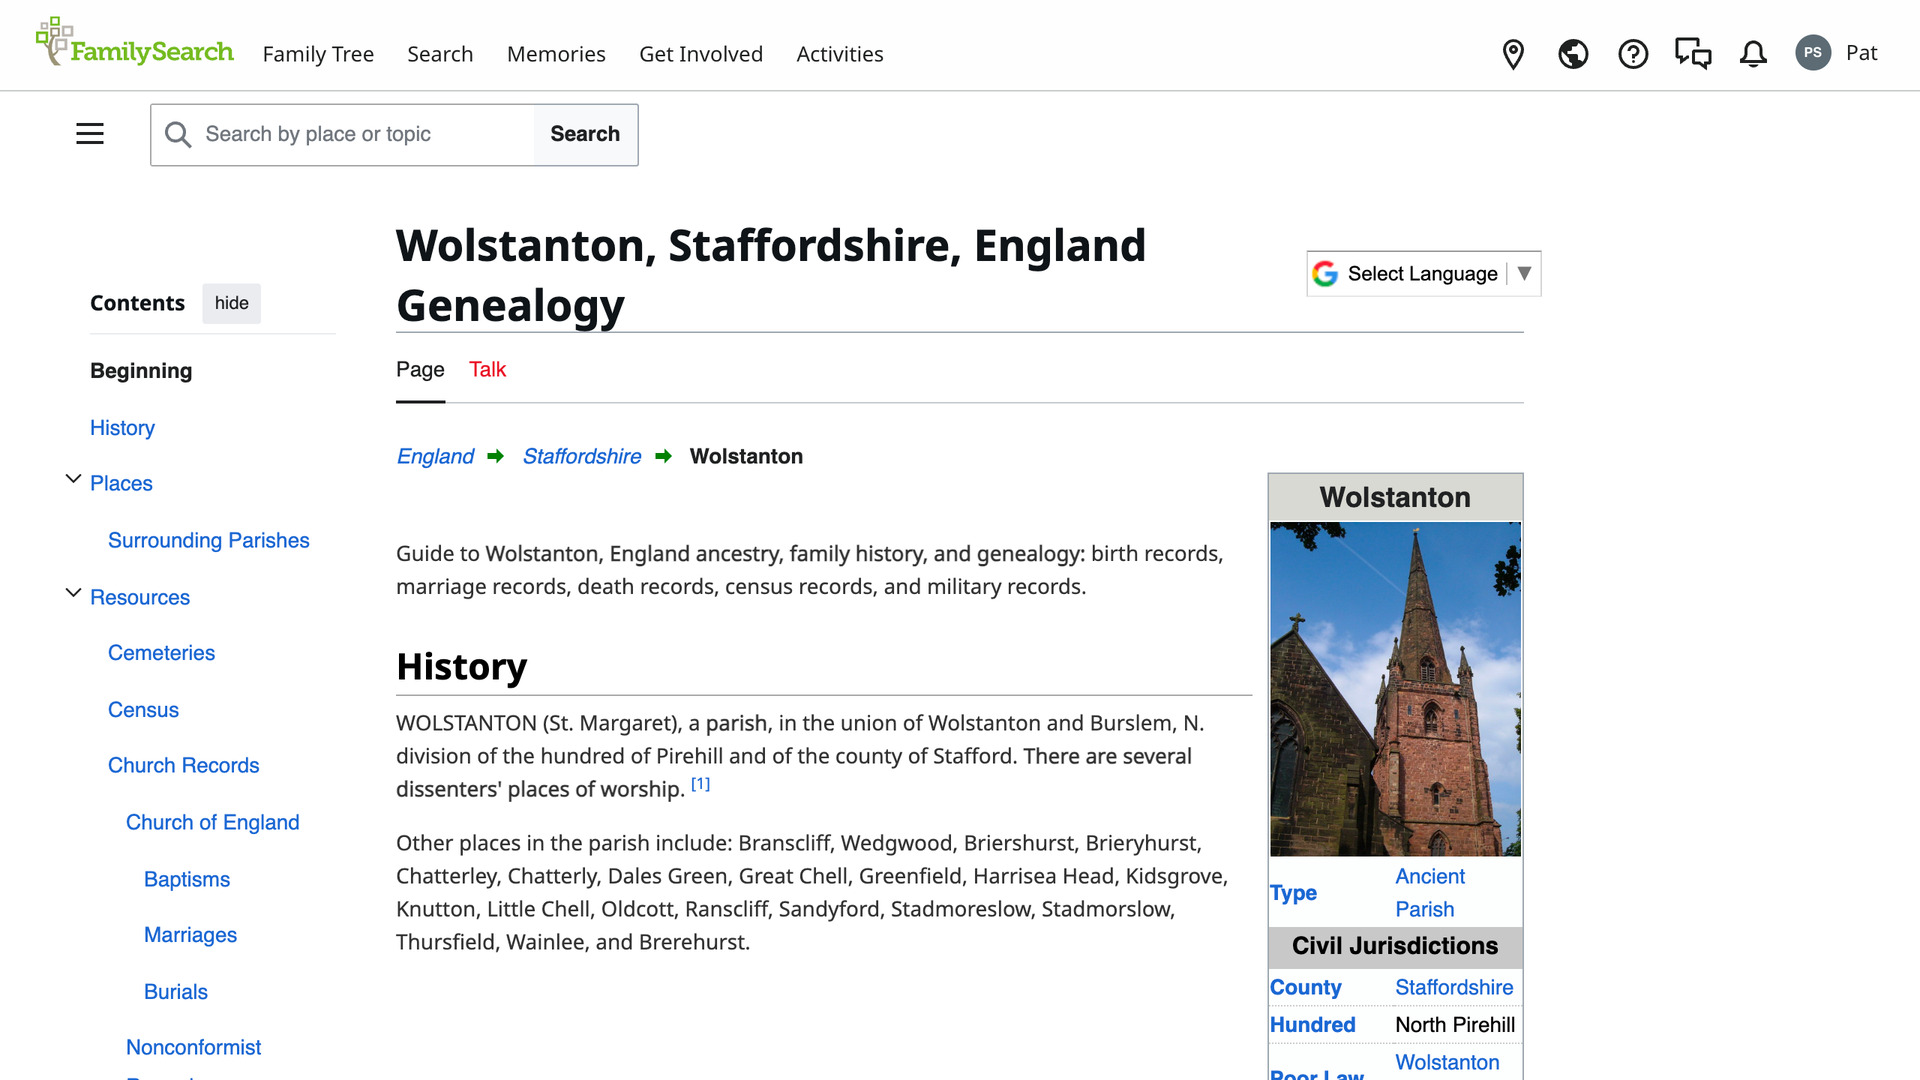Collapse the Resources contents section

coord(73,593)
